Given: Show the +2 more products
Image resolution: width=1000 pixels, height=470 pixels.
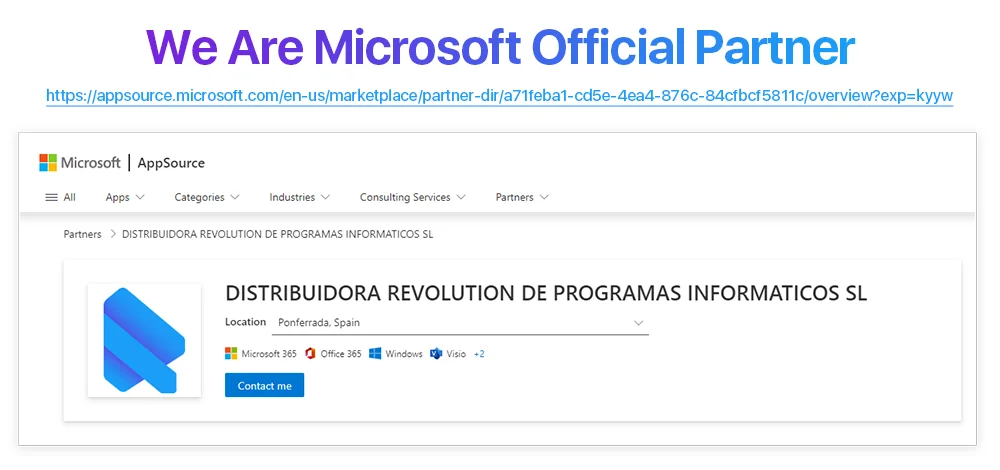Looking at the screenshot, I should 479,354.
